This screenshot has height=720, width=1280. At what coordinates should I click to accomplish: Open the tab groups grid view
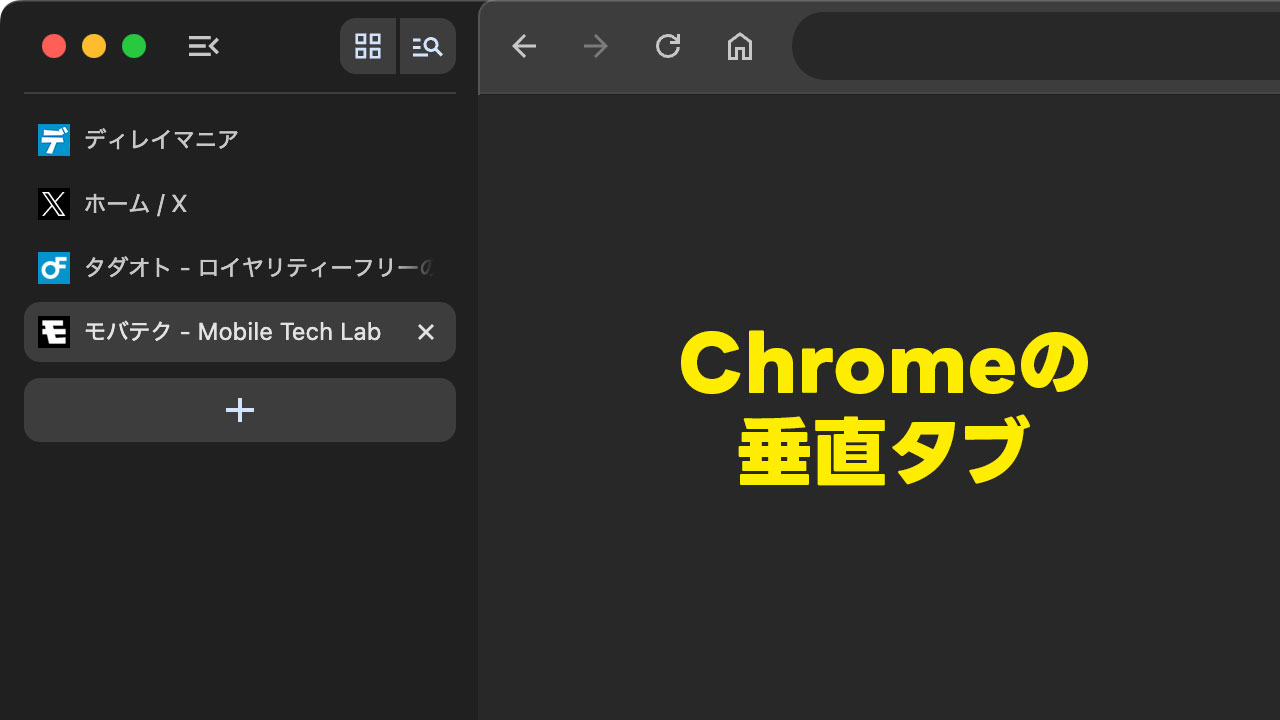click(368, 46)
